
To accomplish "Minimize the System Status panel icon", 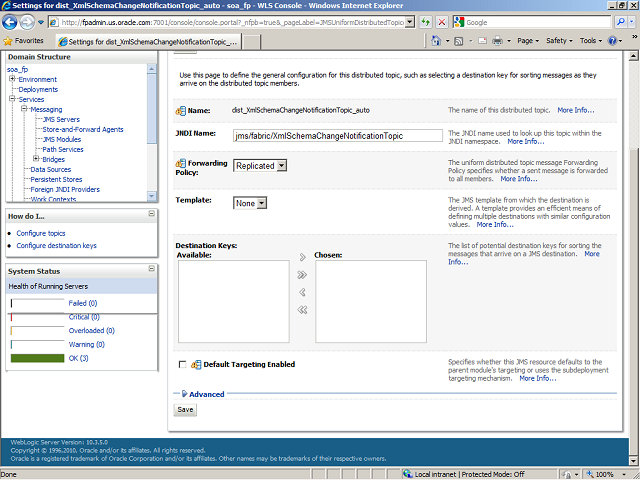I will point(151,270).
